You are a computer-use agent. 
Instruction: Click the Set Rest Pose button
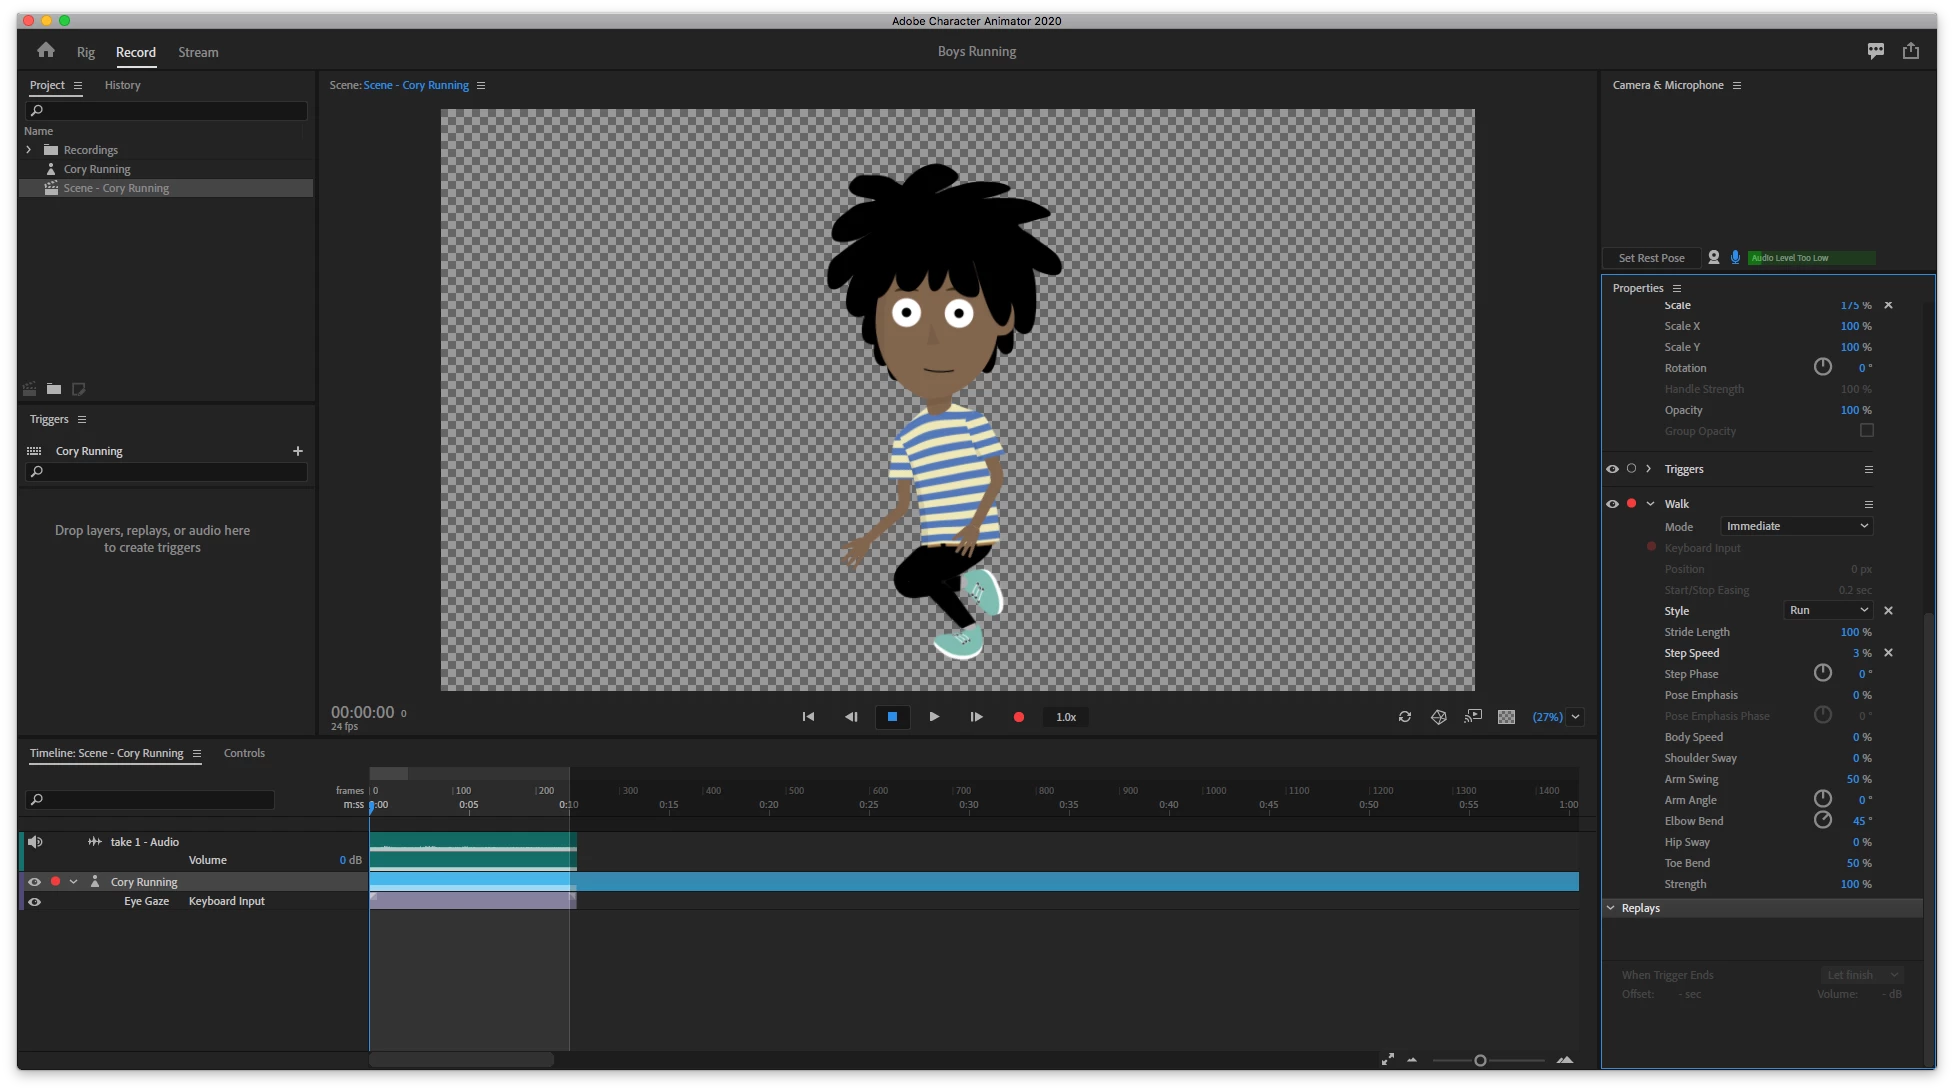click(x=1651, y=258)
